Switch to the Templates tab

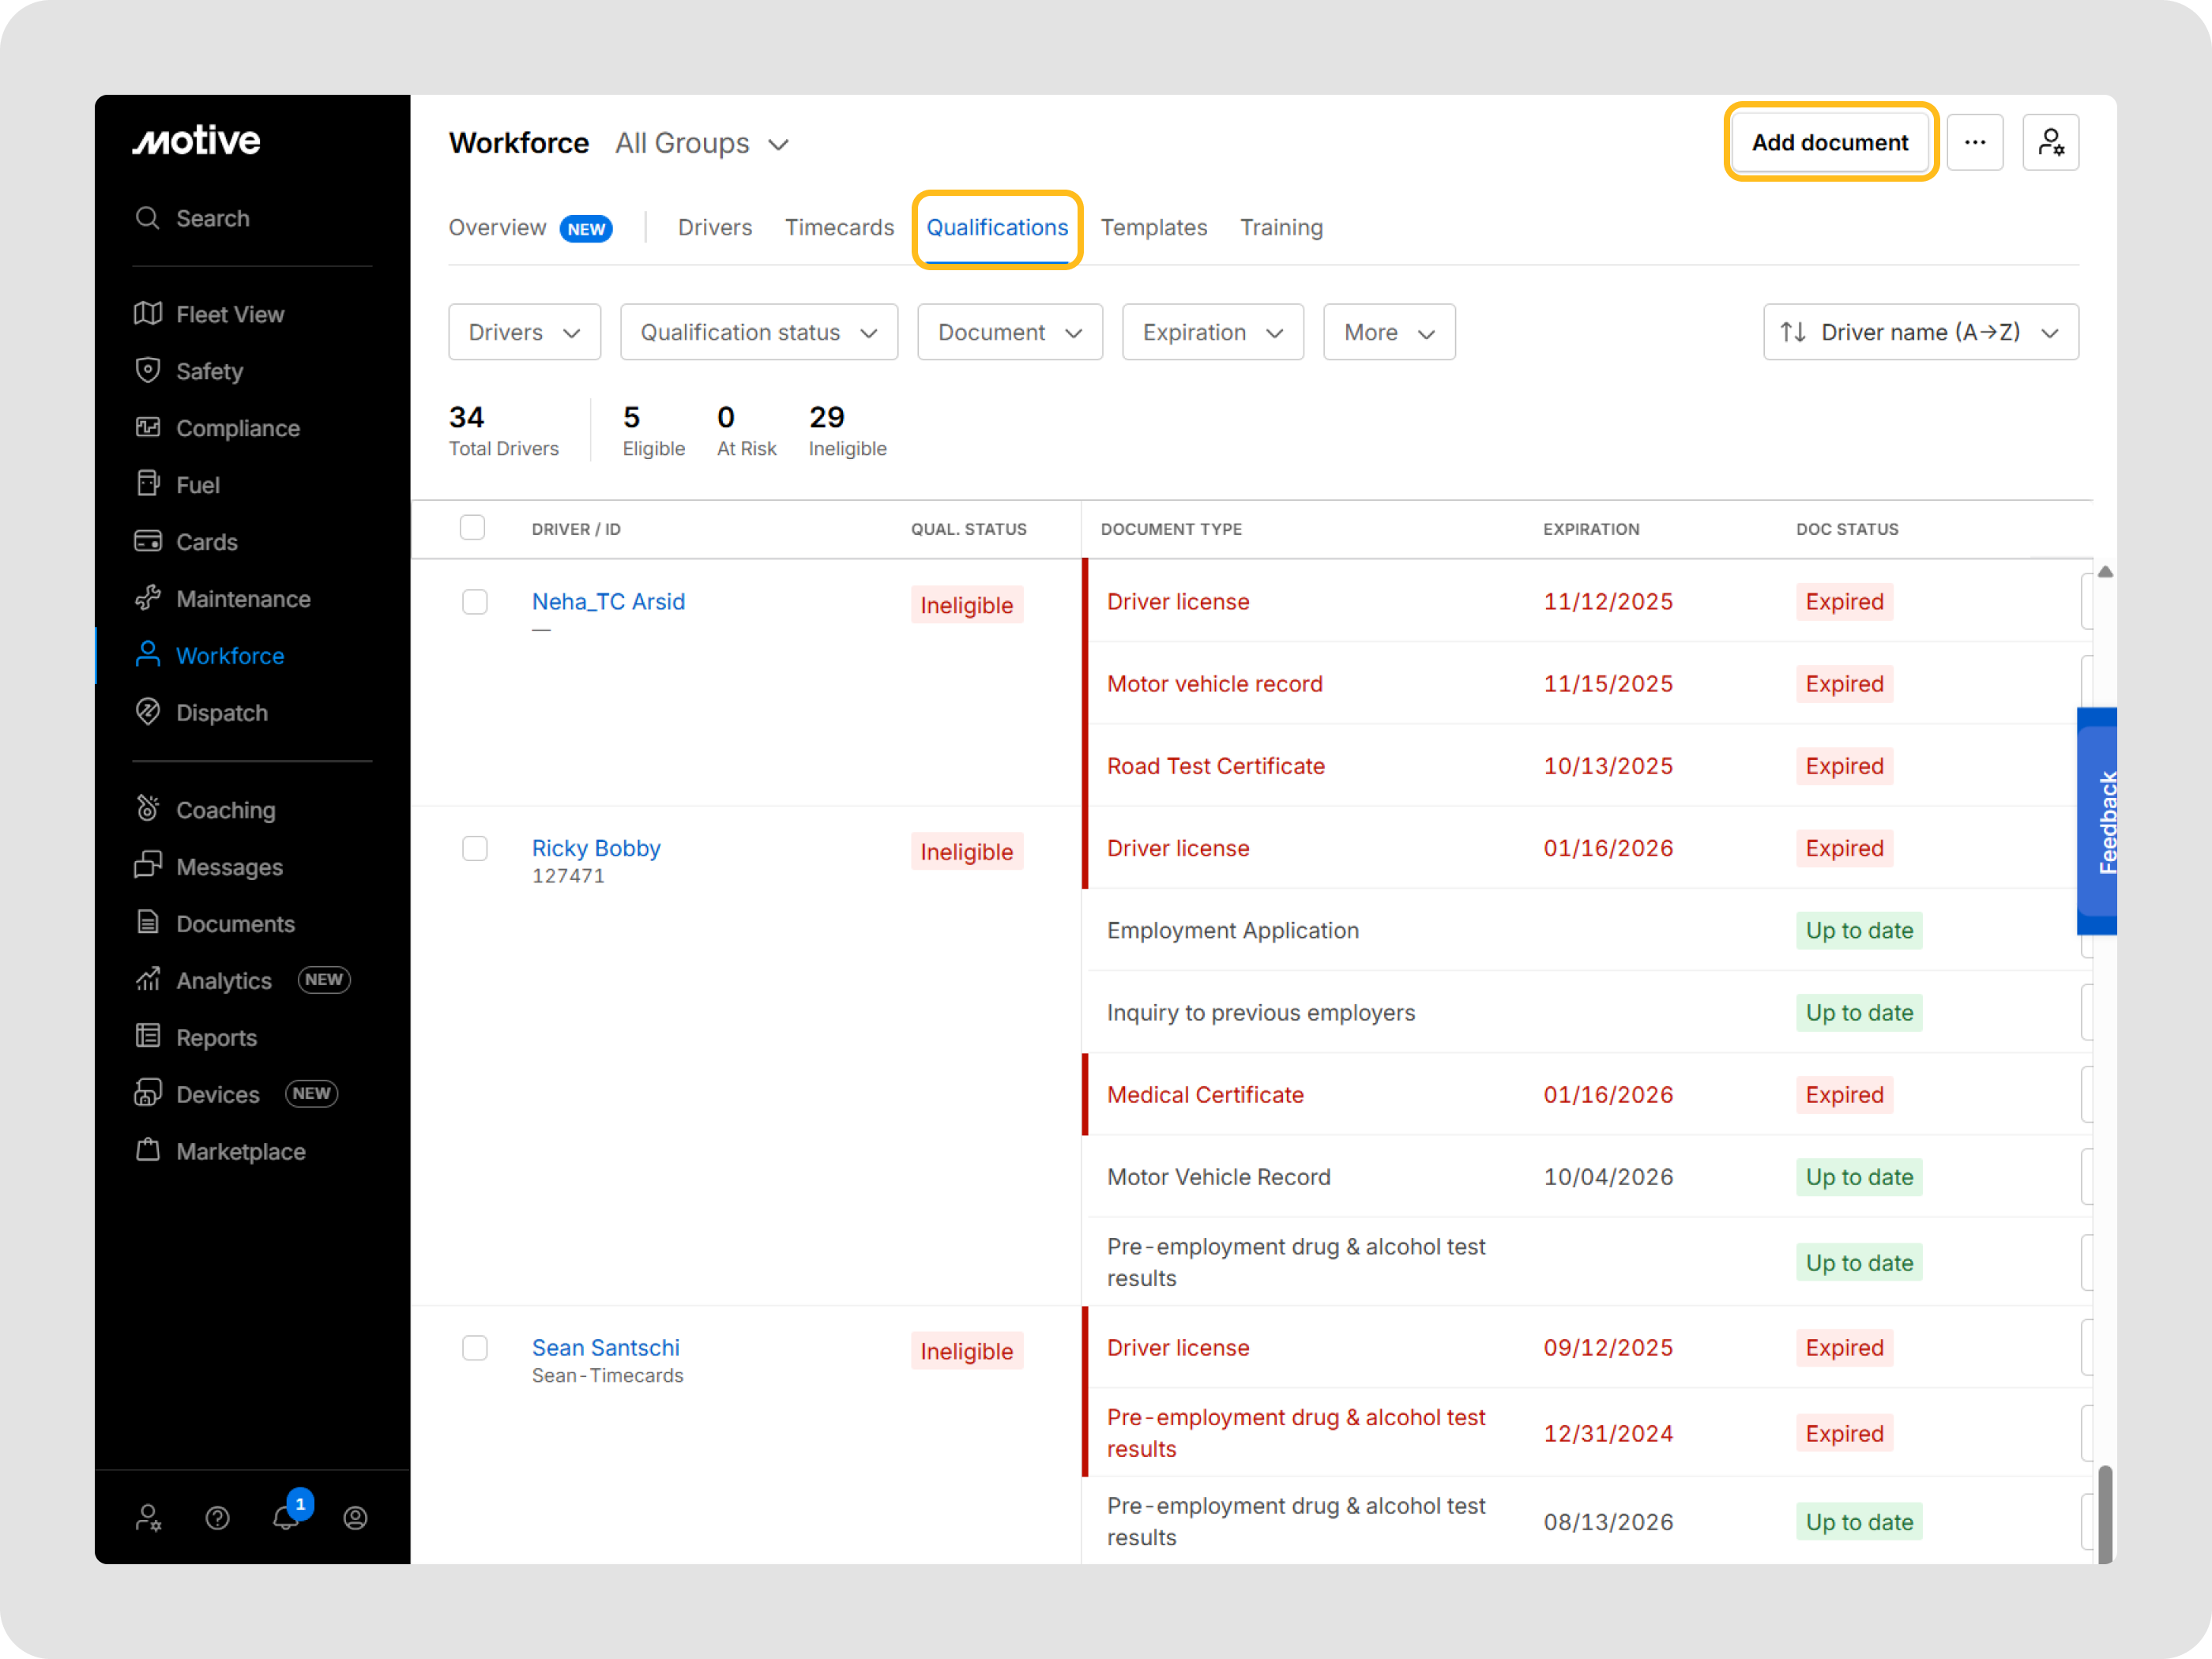(x=1153, y=227)
